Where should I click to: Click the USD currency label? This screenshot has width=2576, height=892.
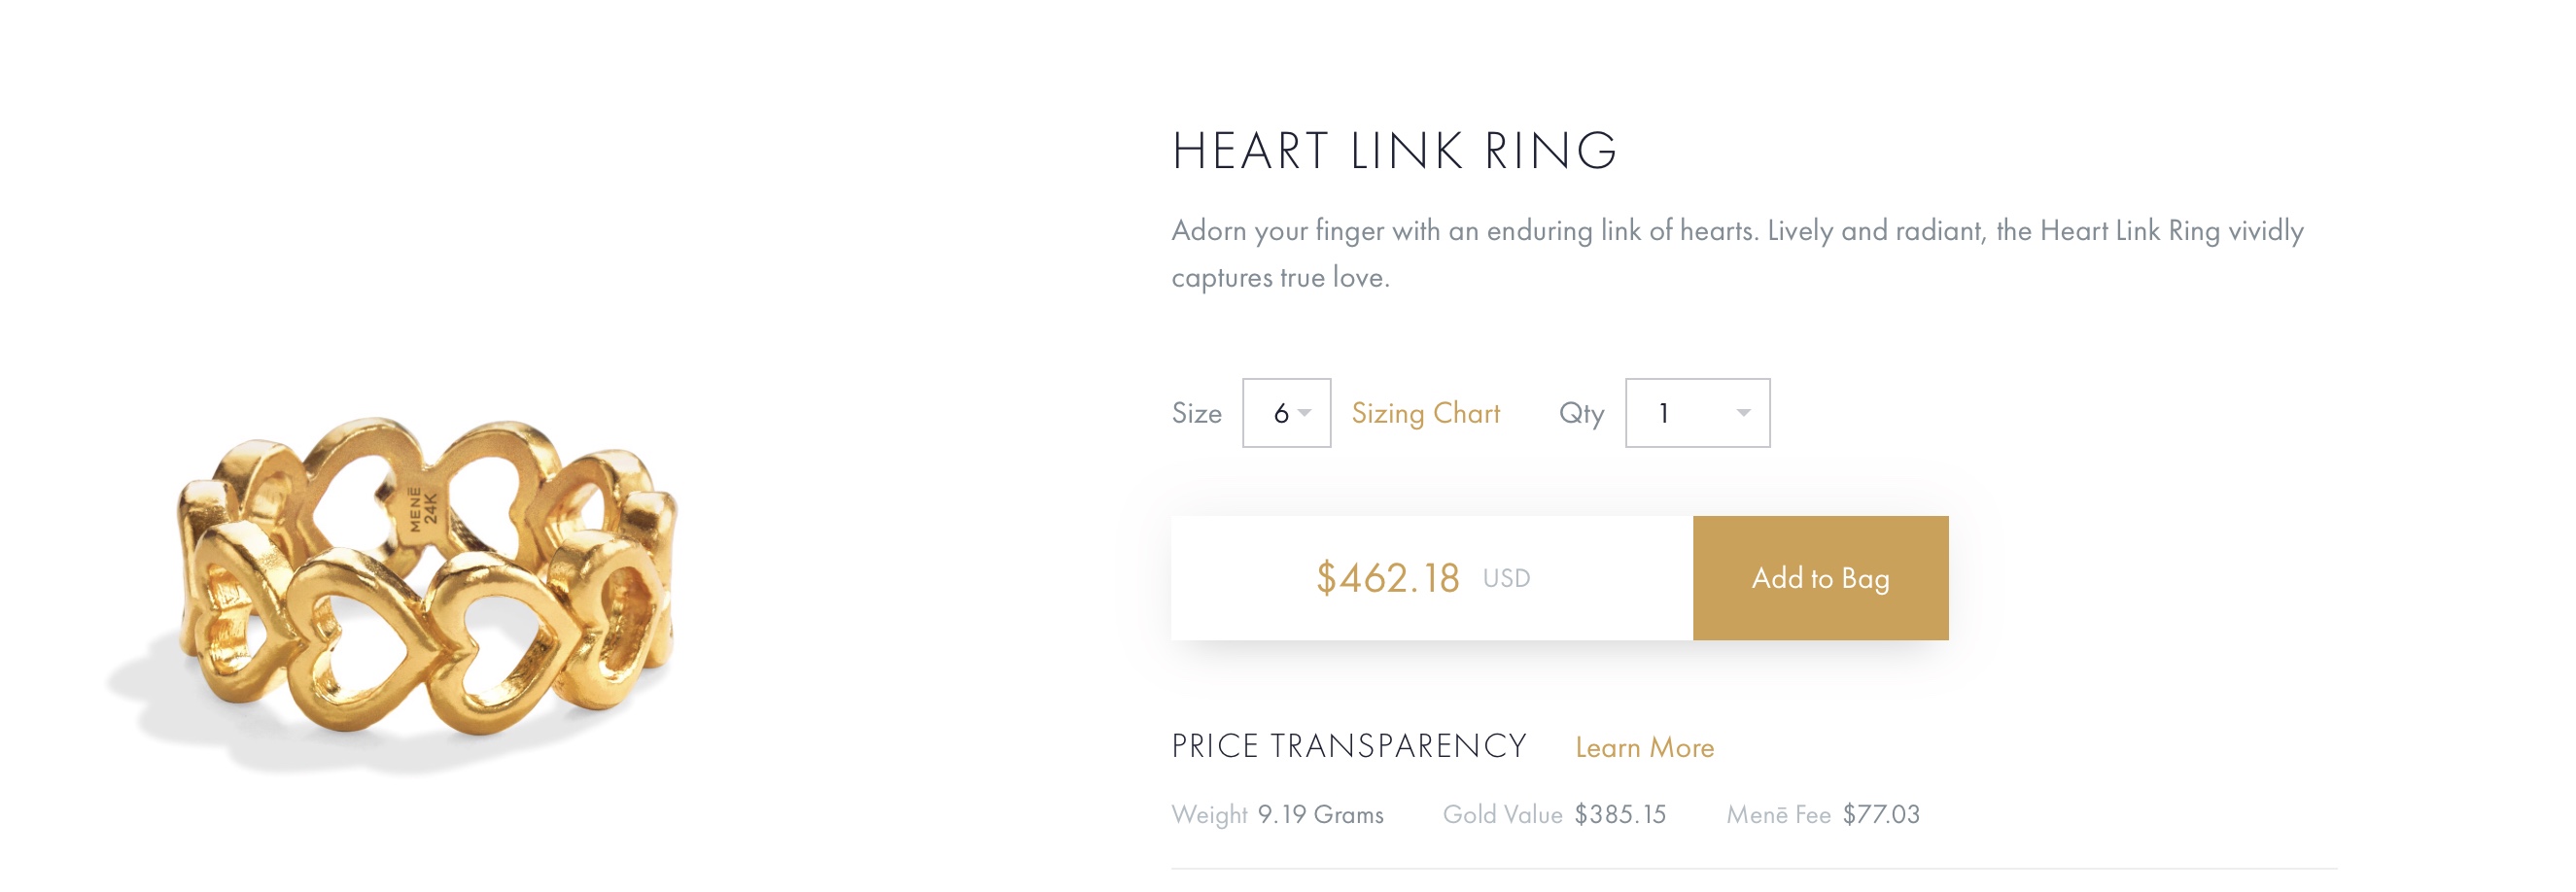click(x=1506, y=578)
